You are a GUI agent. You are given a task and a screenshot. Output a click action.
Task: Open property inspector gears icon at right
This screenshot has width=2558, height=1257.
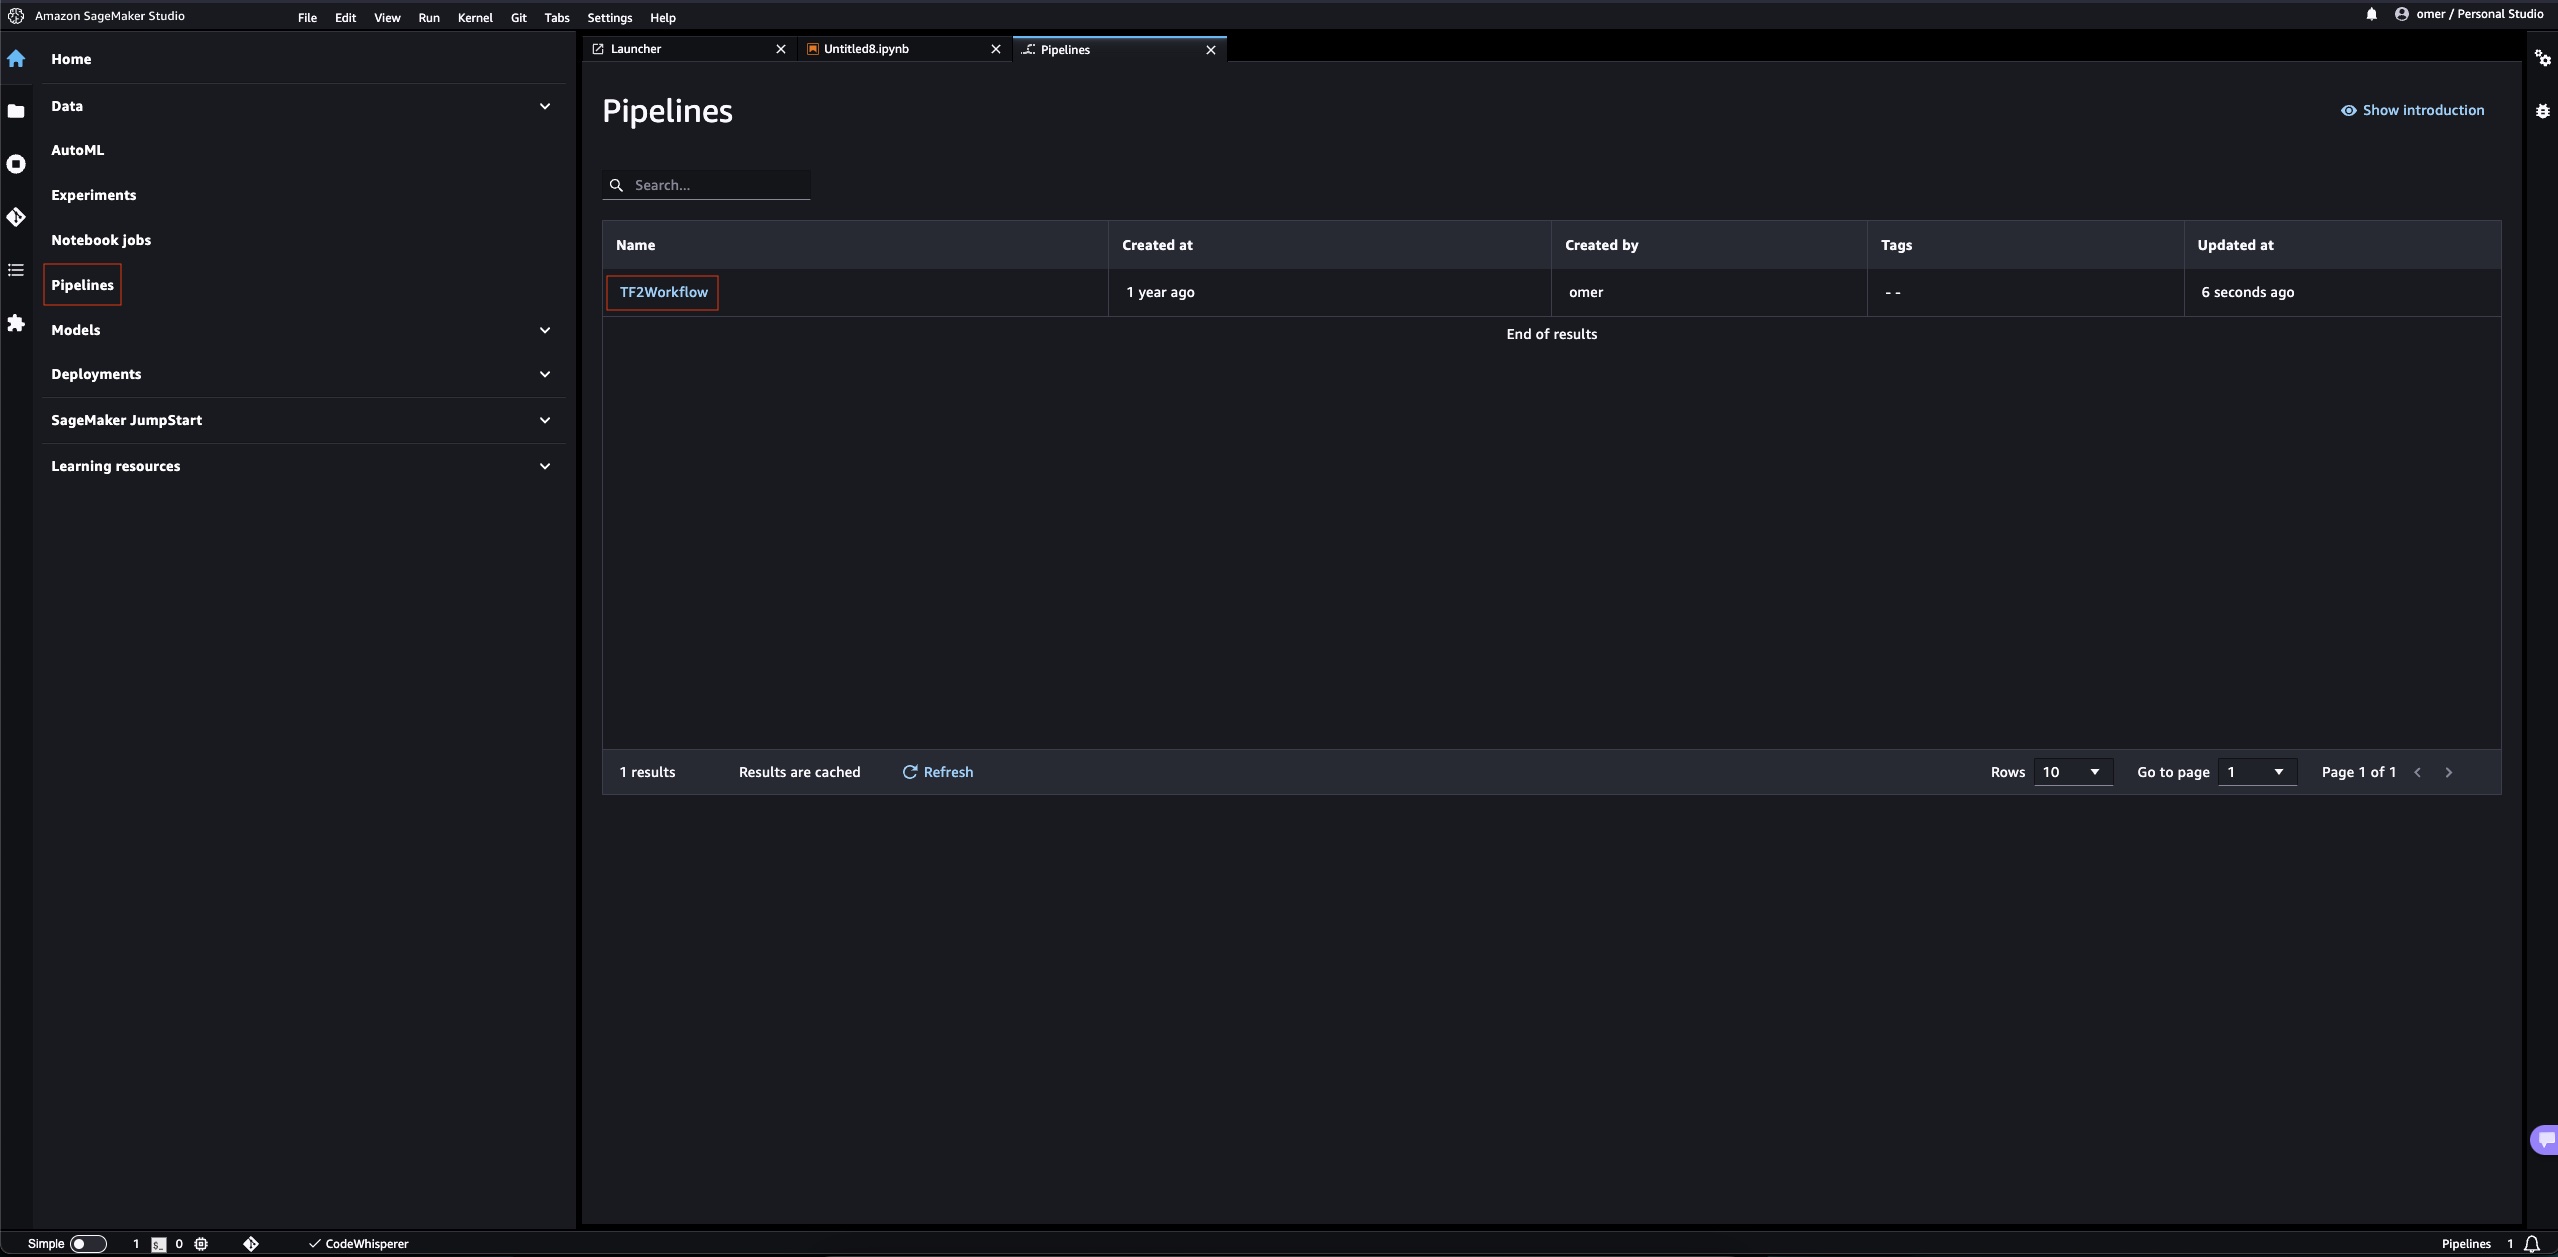pos(2542,59)
